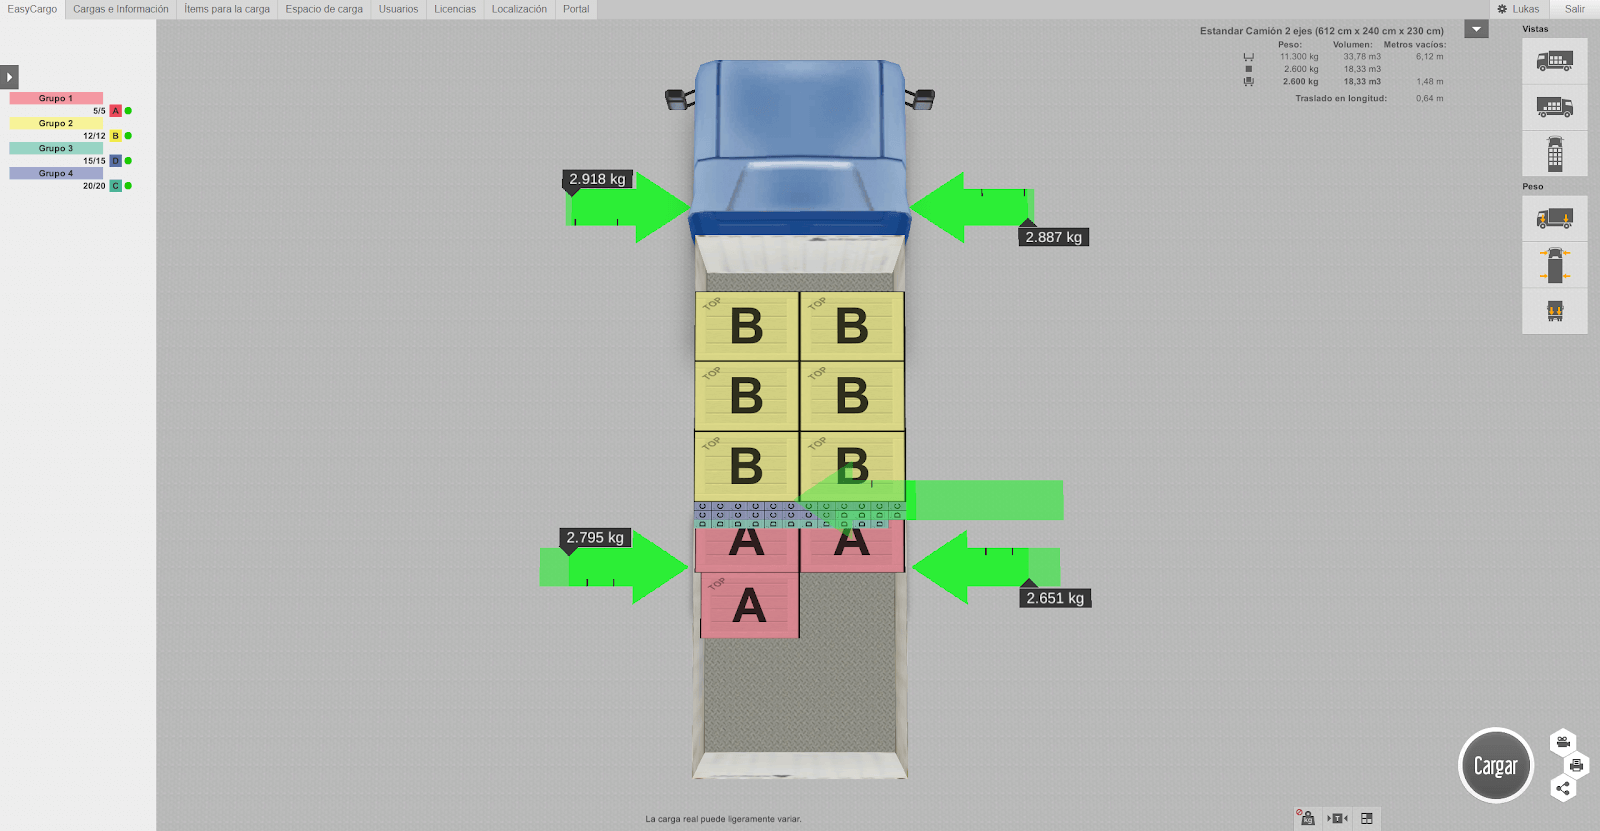Expand the left sidebar panel arrow
The image size is (1600, 831).
click(x=9, y=77)
